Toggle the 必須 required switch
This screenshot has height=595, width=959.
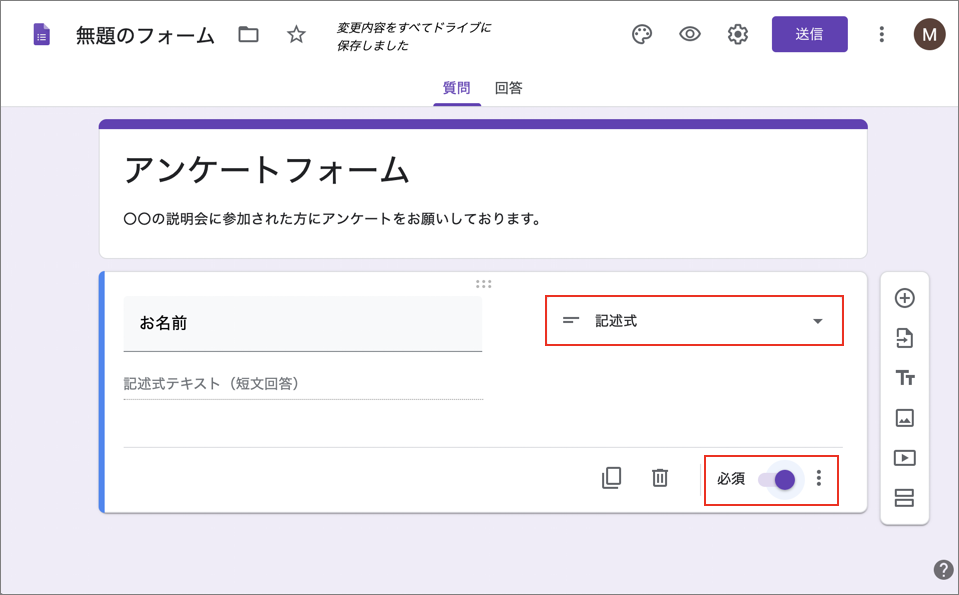[777, 480]
